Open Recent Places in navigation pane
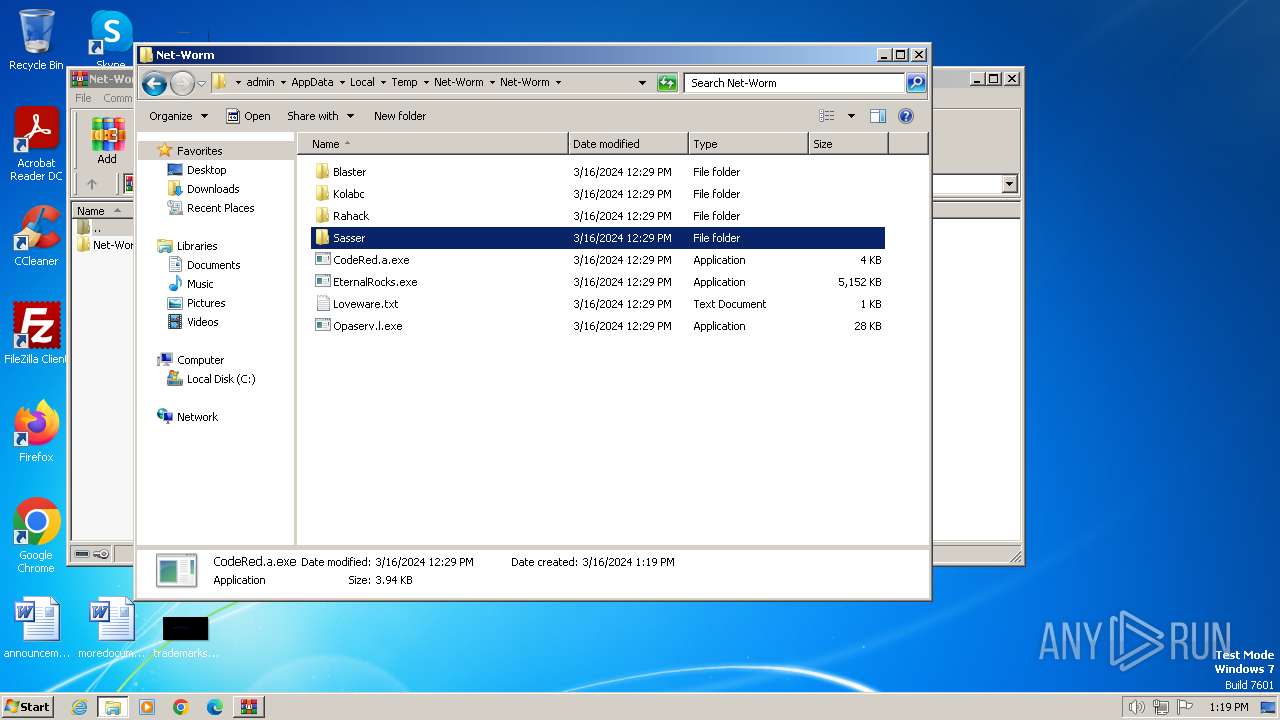Screen dimensions: 1280x720 [x=220, y=208]
